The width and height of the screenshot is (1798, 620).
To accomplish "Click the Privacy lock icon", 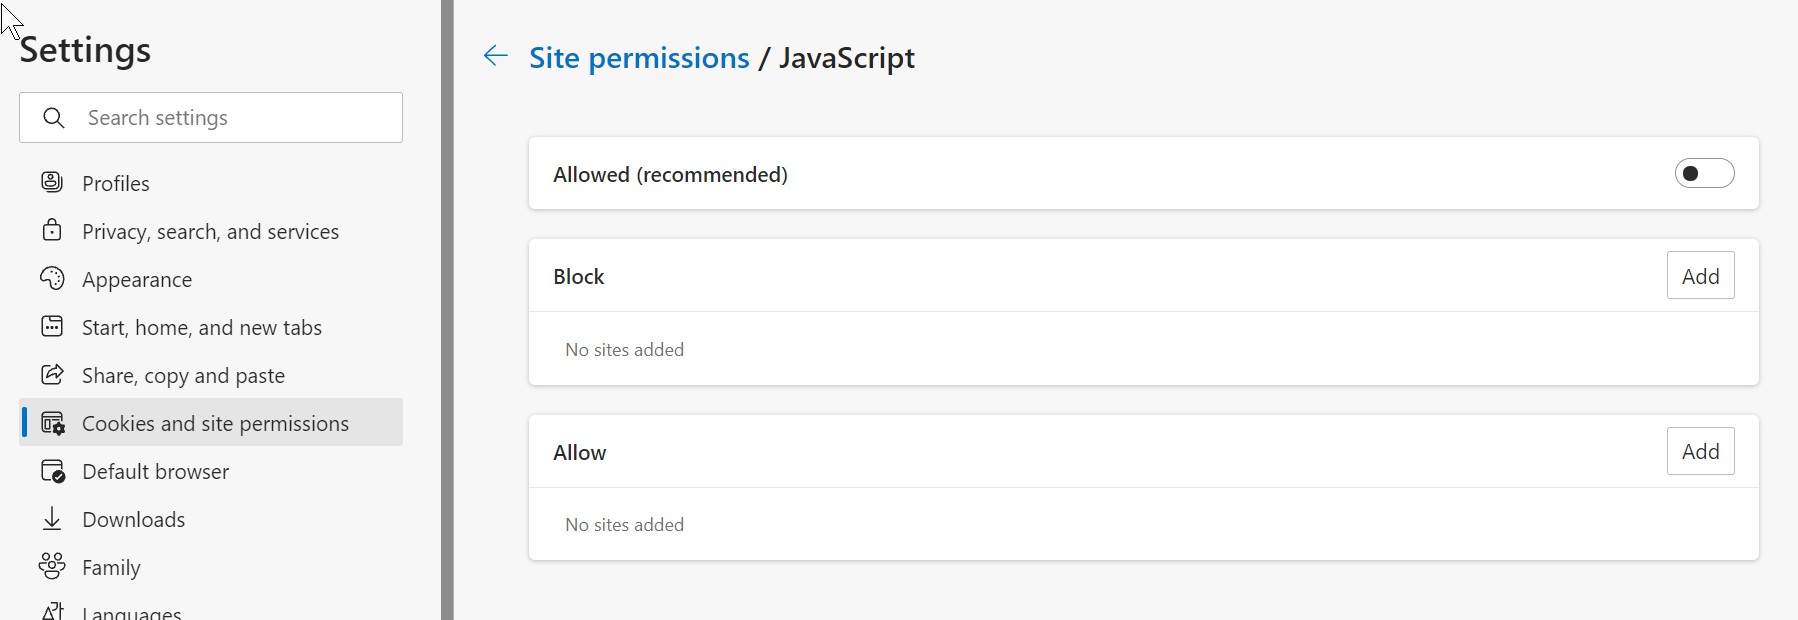I will (x=52, y=230).
